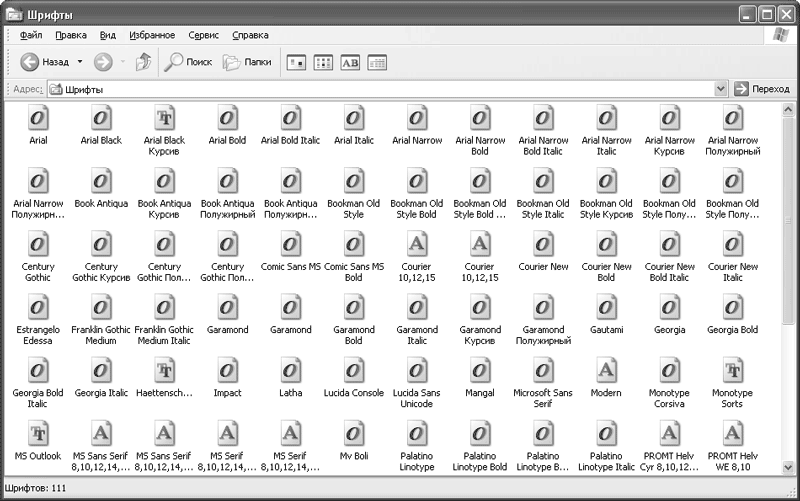
Task: Select the Arial Narrow Bold Italic font
Action: point(543,131)
